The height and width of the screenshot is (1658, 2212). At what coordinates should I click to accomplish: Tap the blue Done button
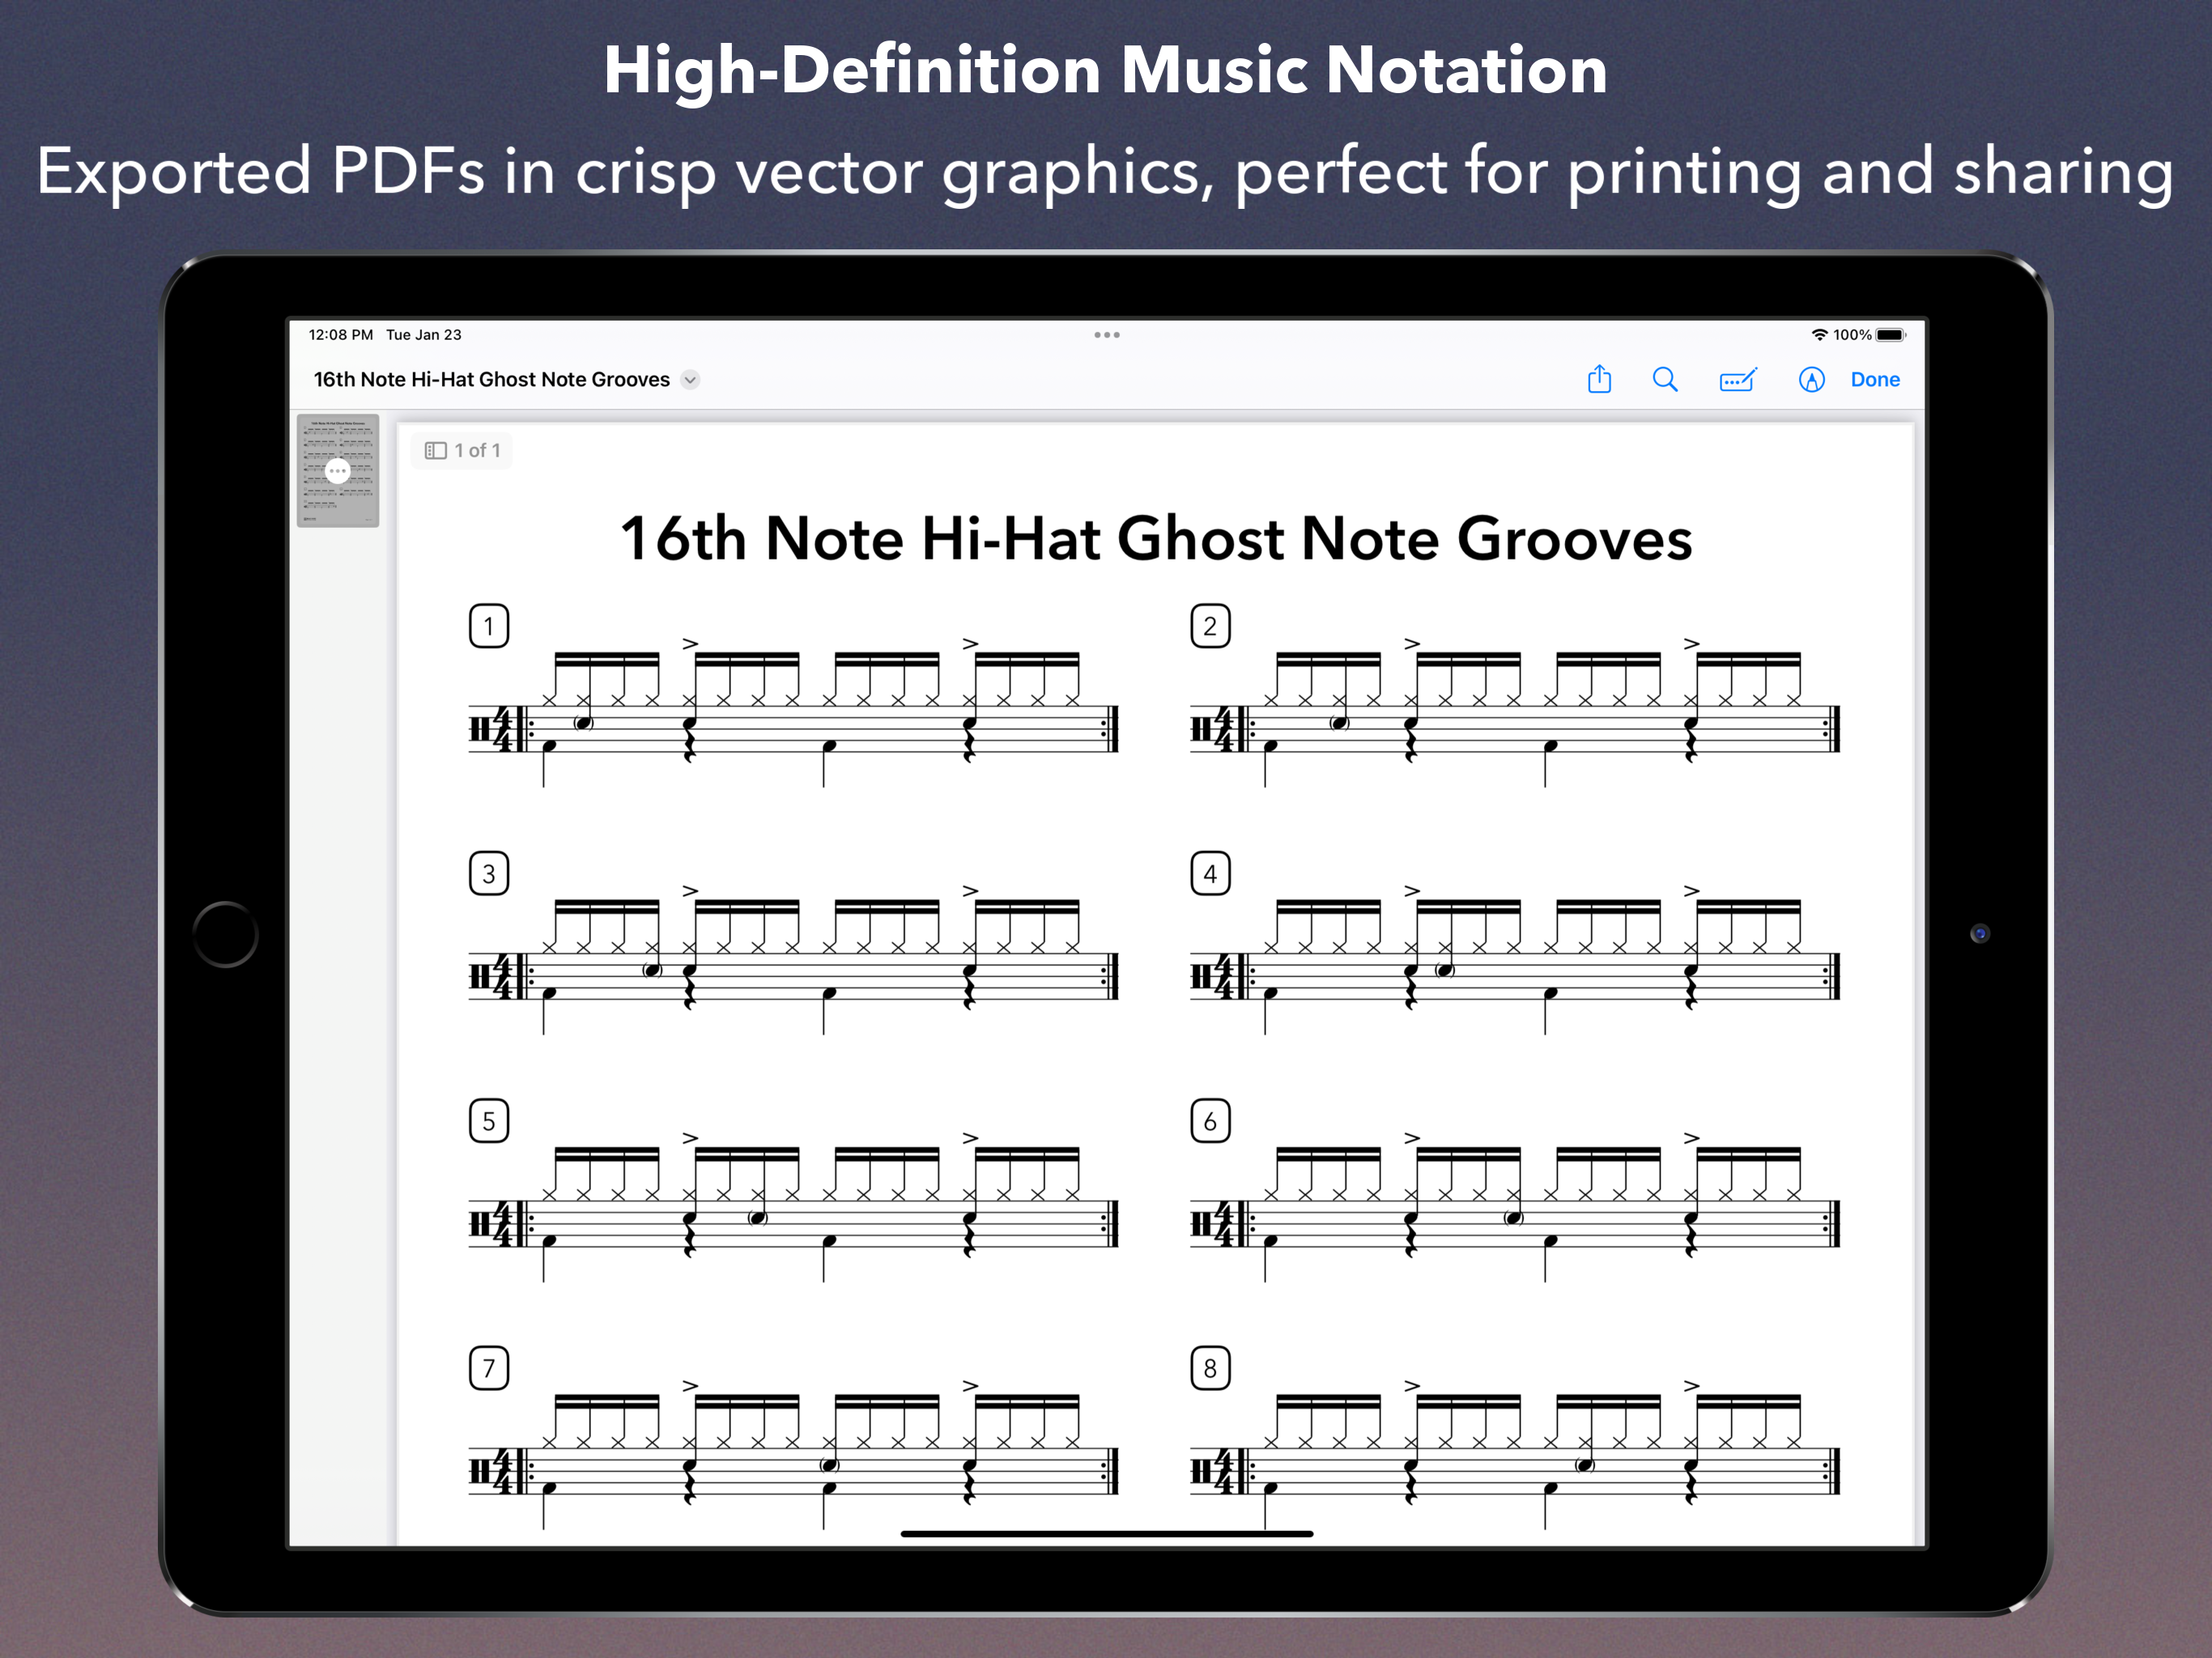click(x=1875, y=379)
